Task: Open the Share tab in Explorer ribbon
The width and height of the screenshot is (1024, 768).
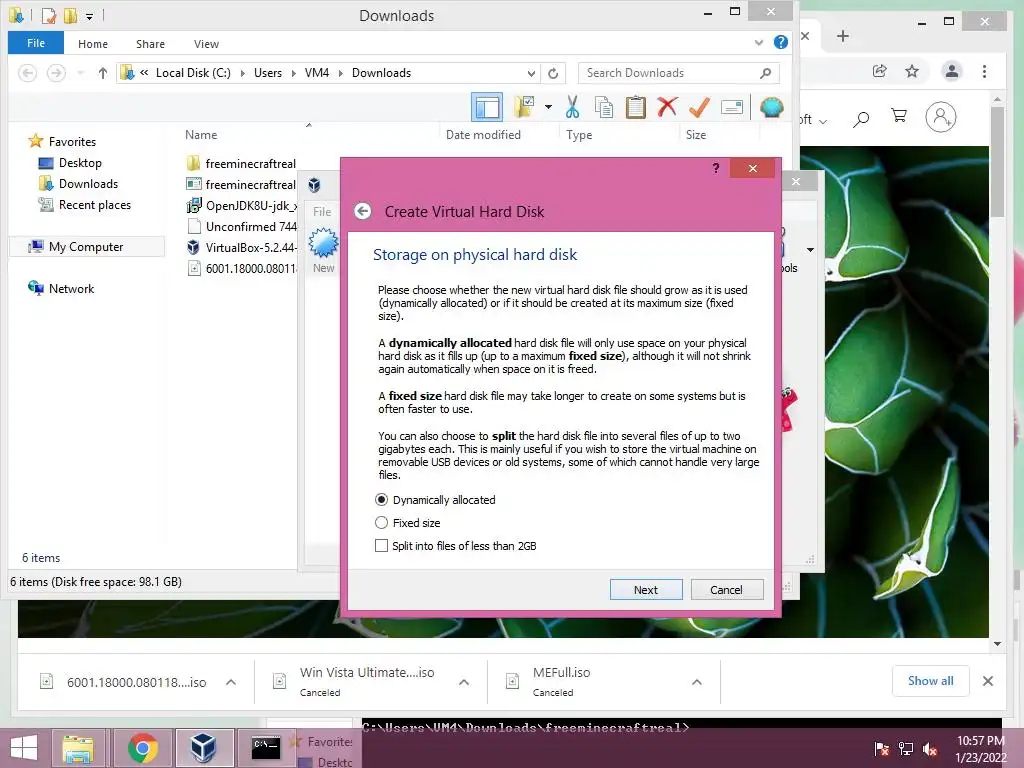Action: click(x=150, y=44)
